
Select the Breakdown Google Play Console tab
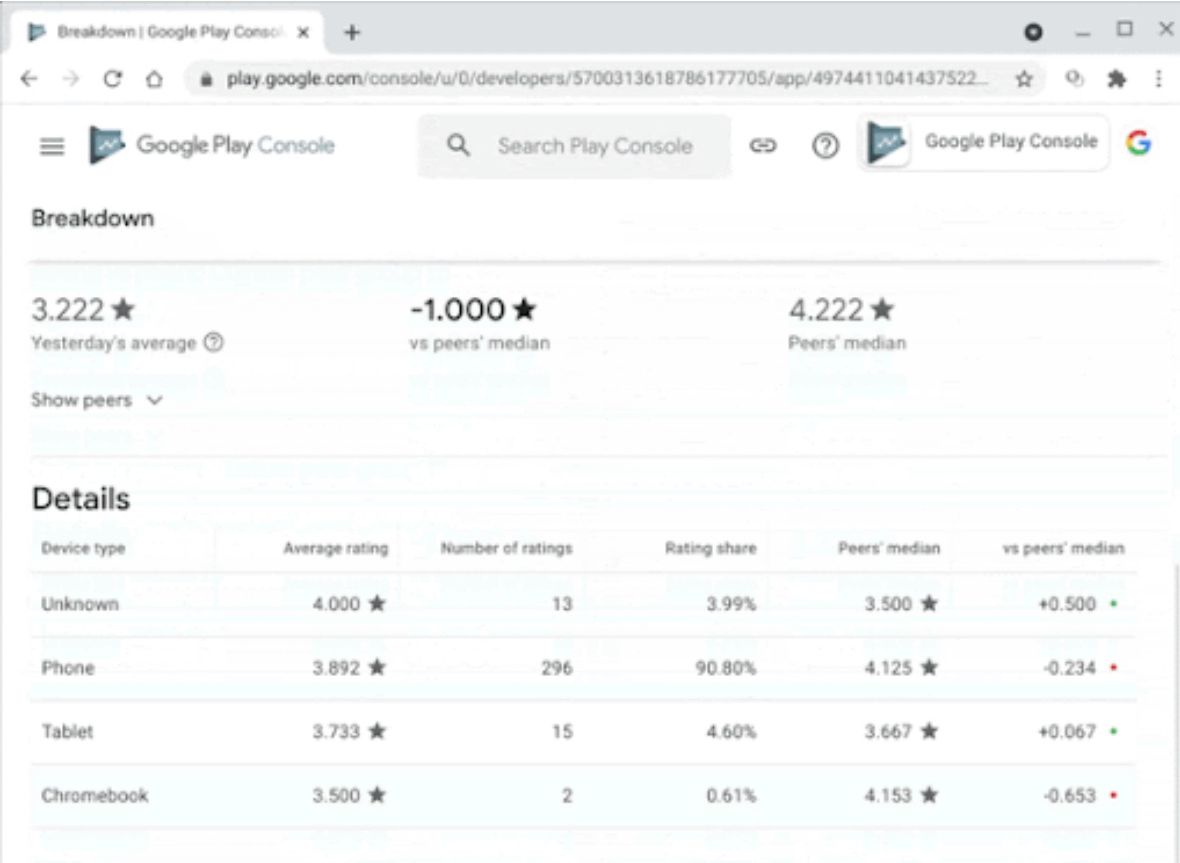[x=168, y=32]
